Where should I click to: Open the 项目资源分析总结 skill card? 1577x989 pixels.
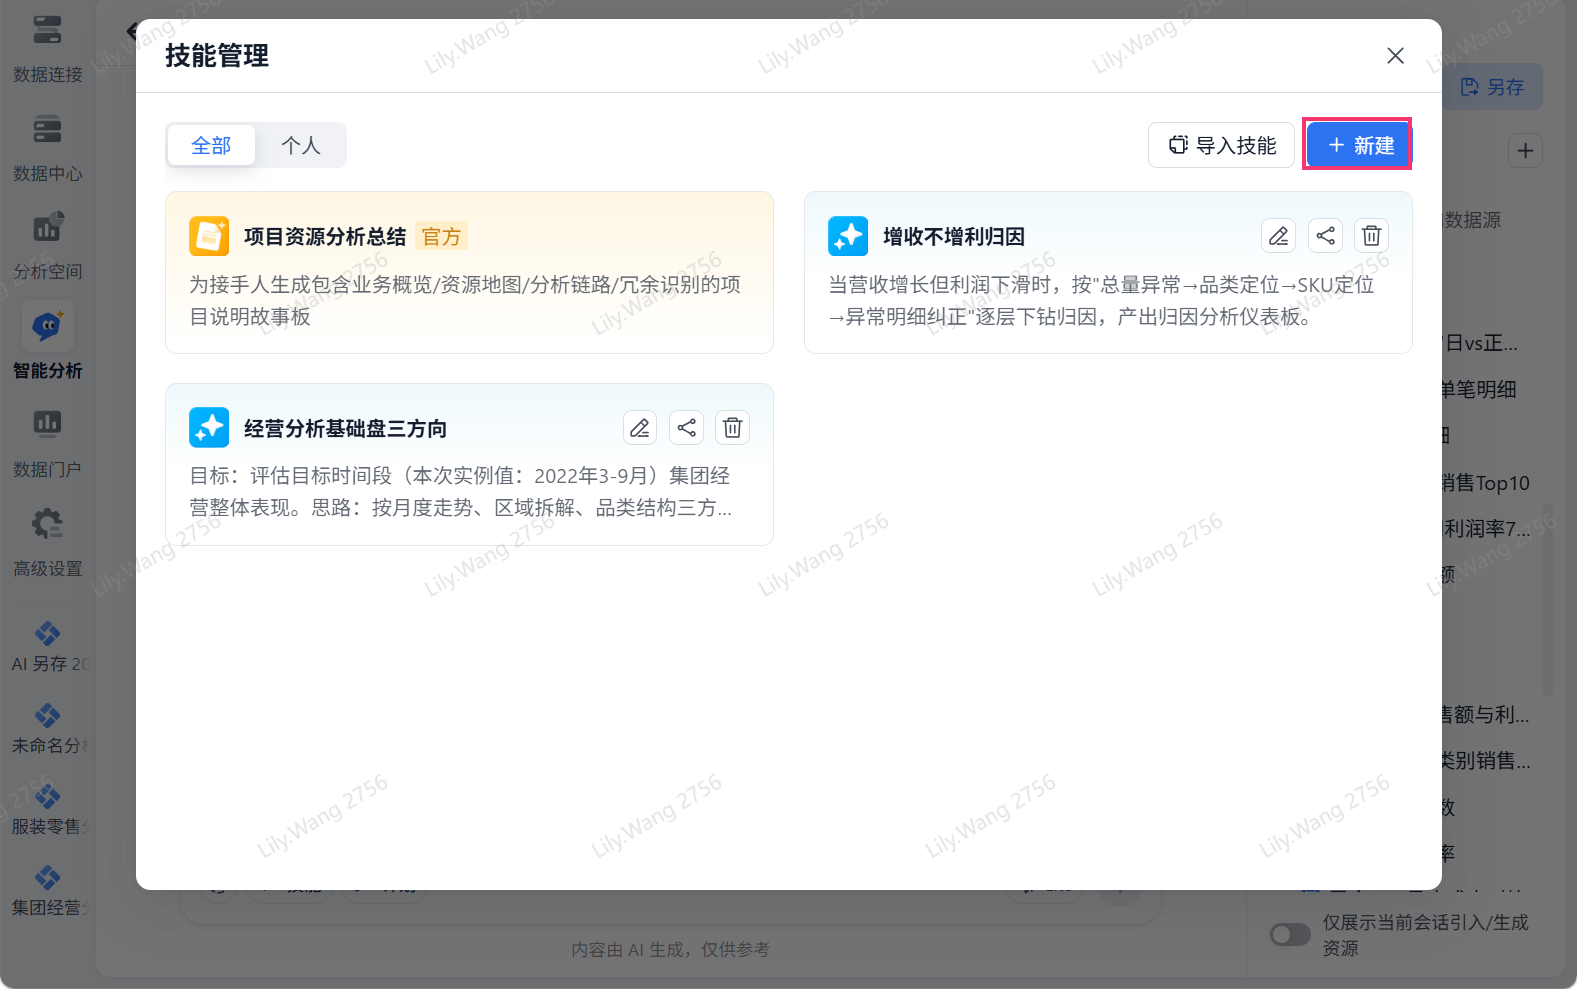pyautogui.click(x=469, y=272)
